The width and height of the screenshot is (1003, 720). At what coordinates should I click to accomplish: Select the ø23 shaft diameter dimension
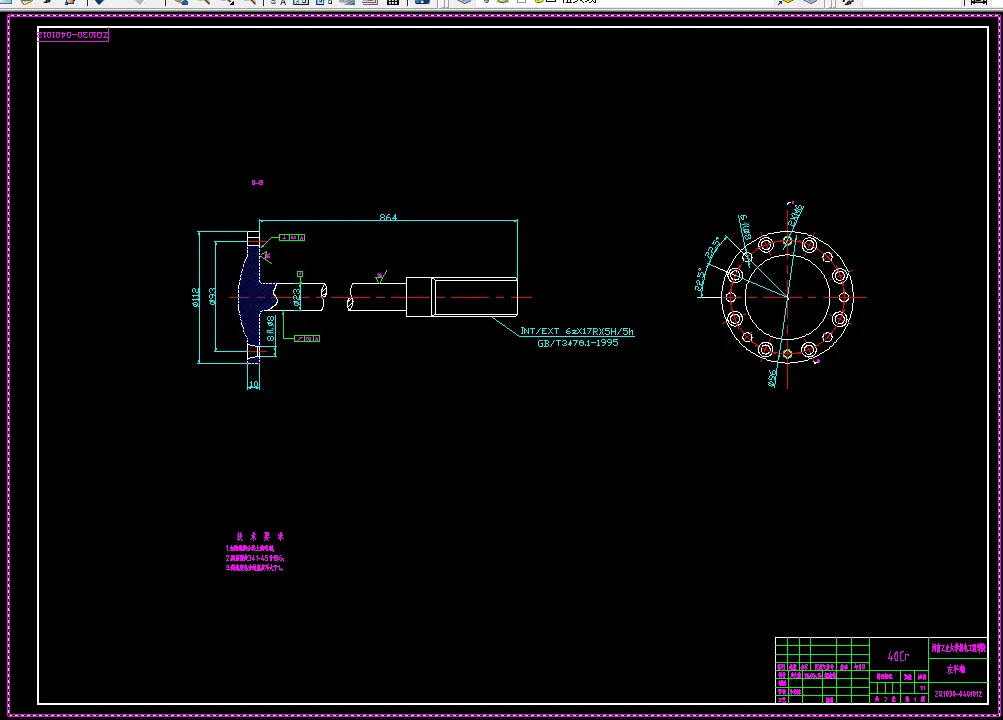click(x=297, y=297)
